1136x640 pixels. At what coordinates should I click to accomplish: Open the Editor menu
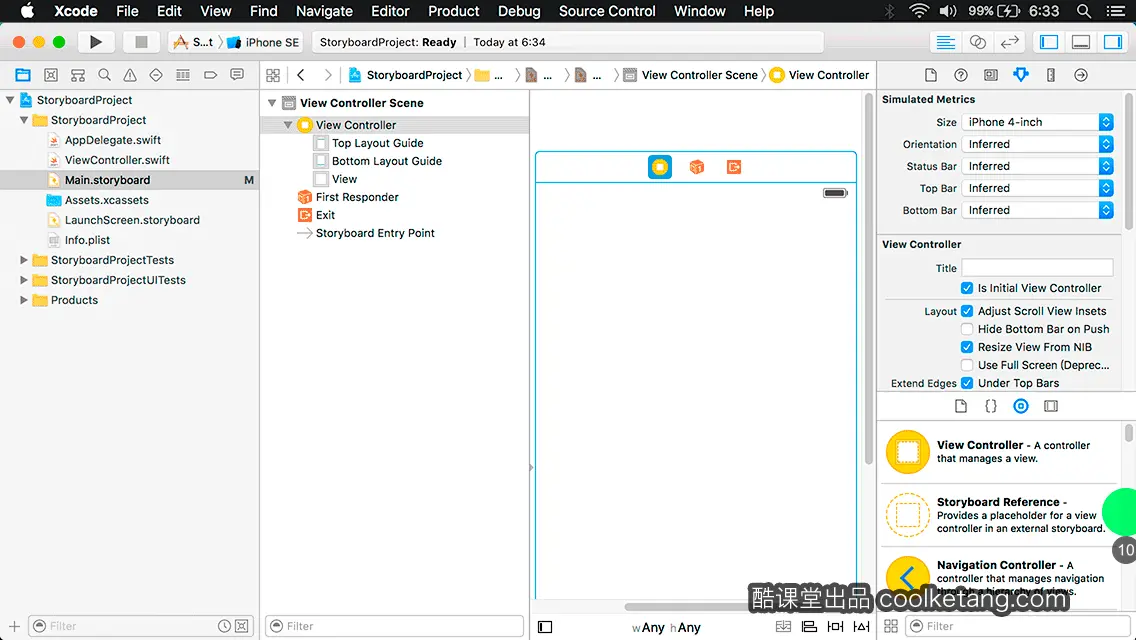390,11
